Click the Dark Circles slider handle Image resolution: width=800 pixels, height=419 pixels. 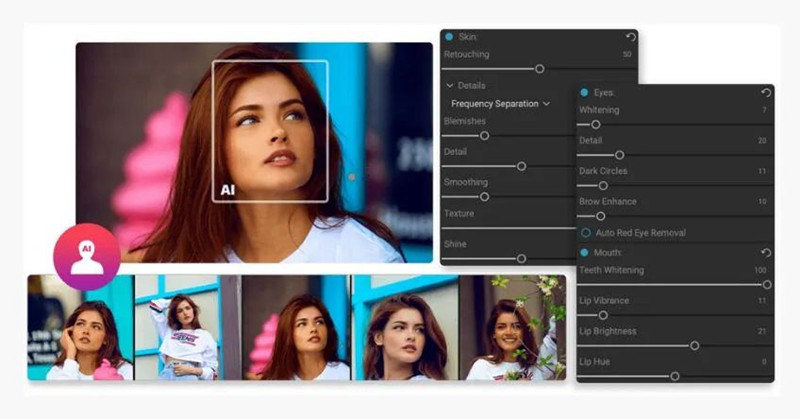pos(603,185)
